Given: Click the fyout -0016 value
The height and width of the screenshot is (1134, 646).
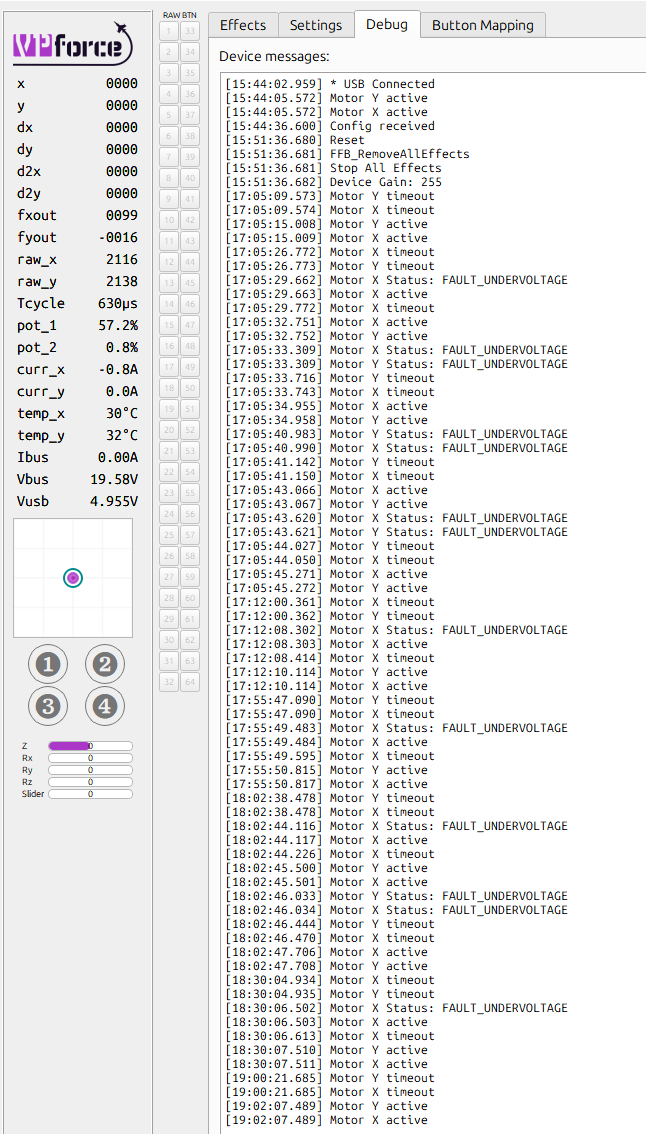Looking at the screenshot, I should tap(118, 237).
